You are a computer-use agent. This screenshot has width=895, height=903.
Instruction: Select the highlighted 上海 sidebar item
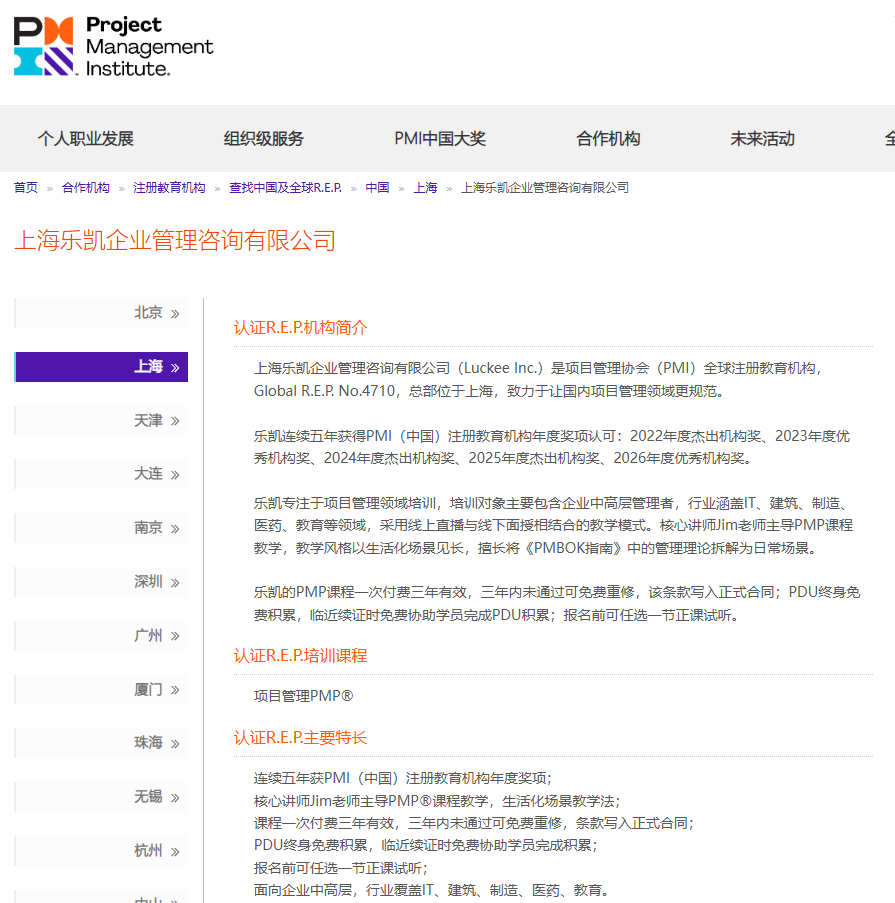pyautogui.click(x=101, y=367)
